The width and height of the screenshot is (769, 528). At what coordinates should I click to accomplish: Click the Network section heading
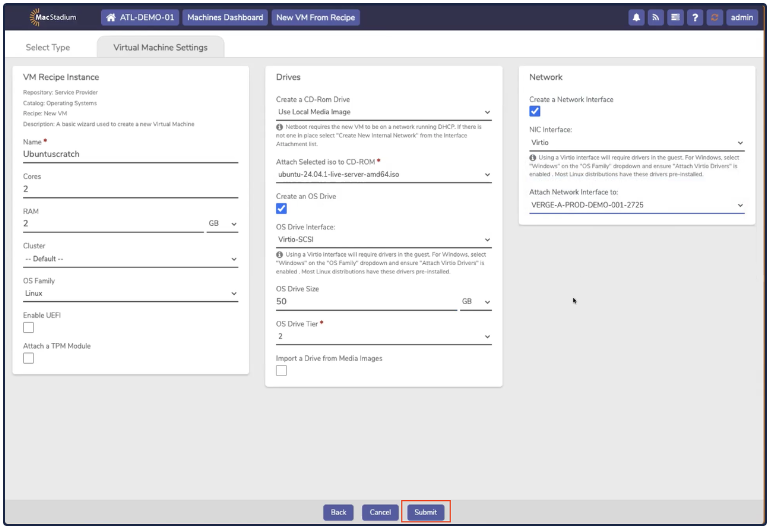(x=546, y=77)
